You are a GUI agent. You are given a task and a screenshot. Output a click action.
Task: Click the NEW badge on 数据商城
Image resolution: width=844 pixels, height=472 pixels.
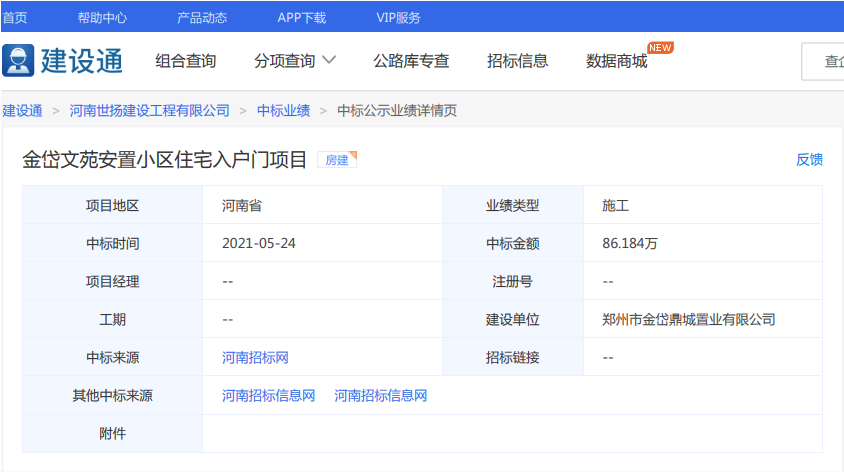[660, 47]
